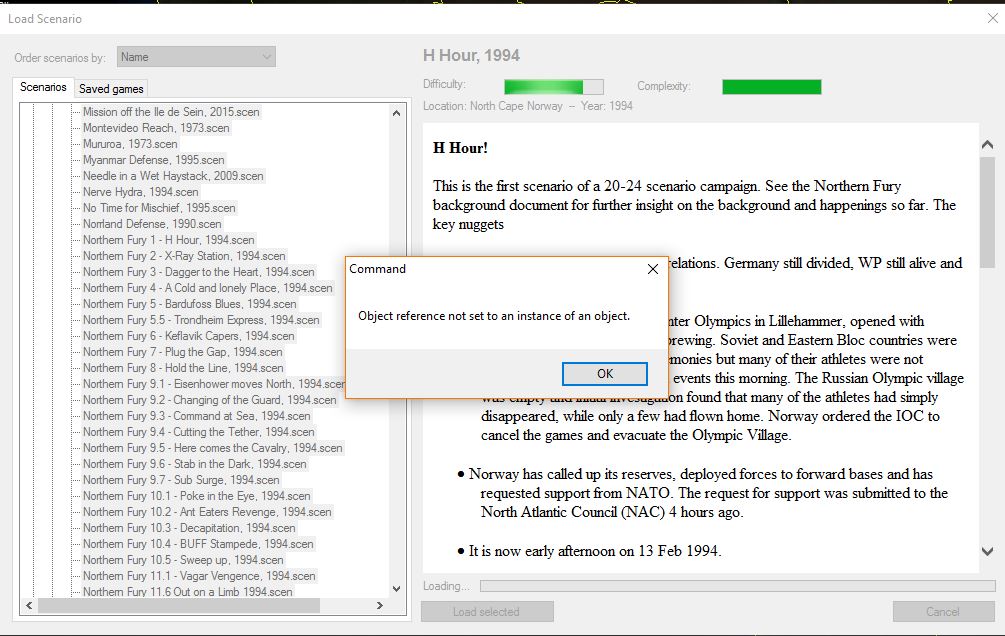Click the description panel vertical scrollbar thumb
This screenshot has height=636, width=1005.
pyautogui.click(x=987, y=213)
